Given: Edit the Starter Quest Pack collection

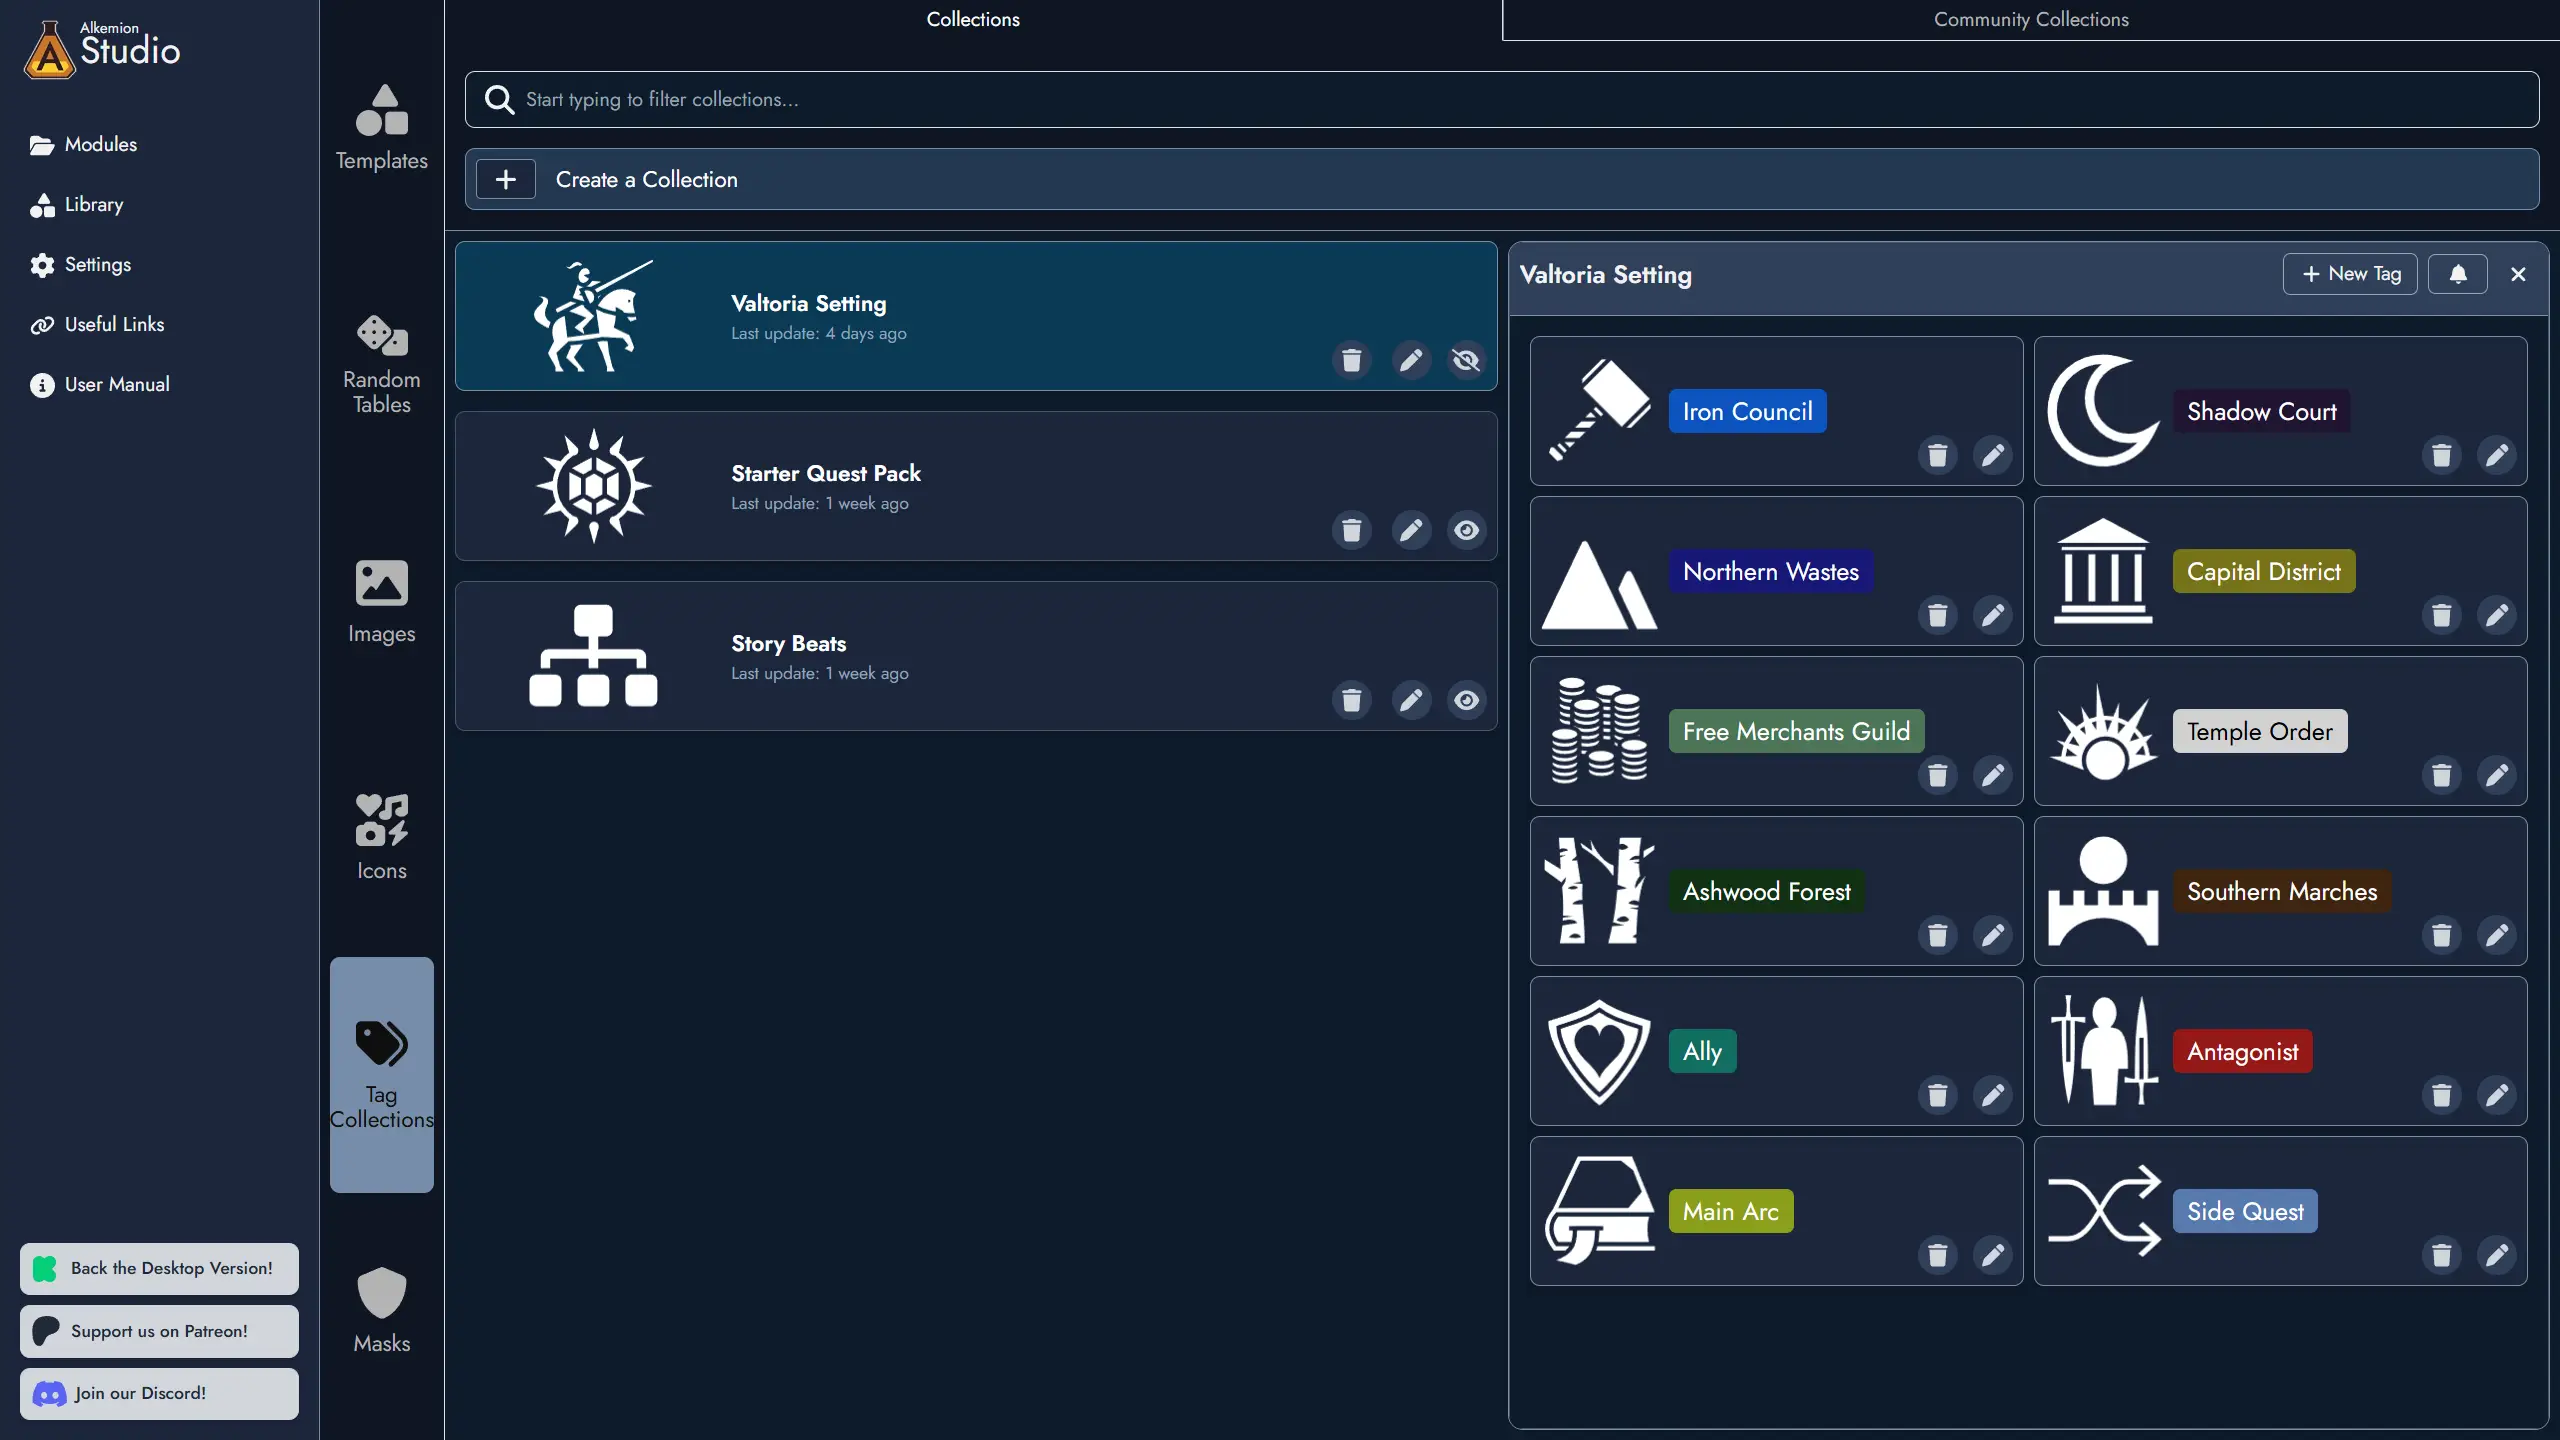Looking at the screenshot, I should pyautogui.click(x=1410, y=530).
